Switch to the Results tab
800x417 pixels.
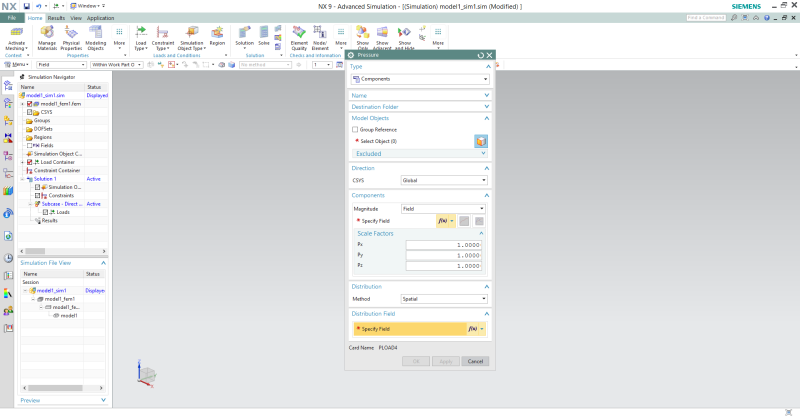coord(56,18)
